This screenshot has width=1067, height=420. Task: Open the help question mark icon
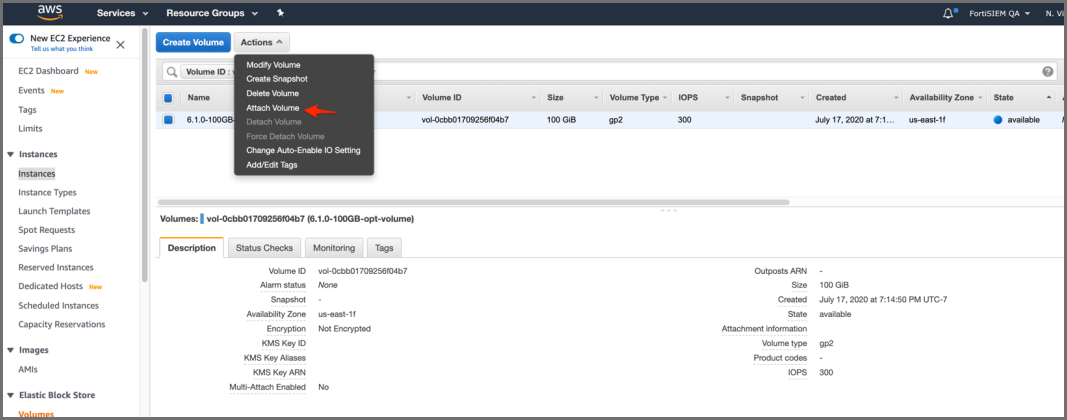1047,71
